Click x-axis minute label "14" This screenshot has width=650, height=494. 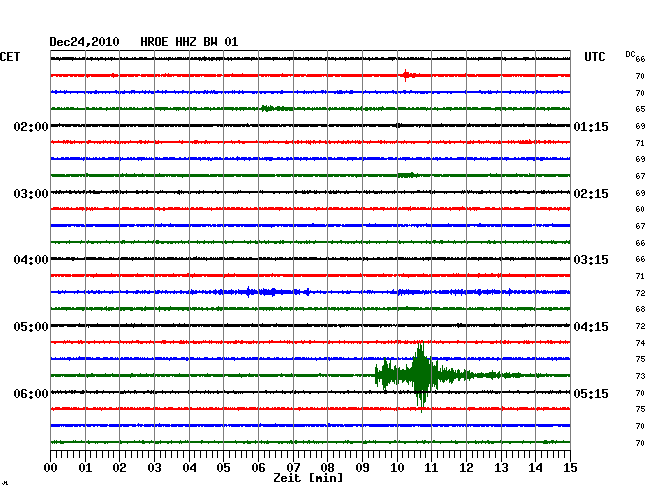pos(535,468)
